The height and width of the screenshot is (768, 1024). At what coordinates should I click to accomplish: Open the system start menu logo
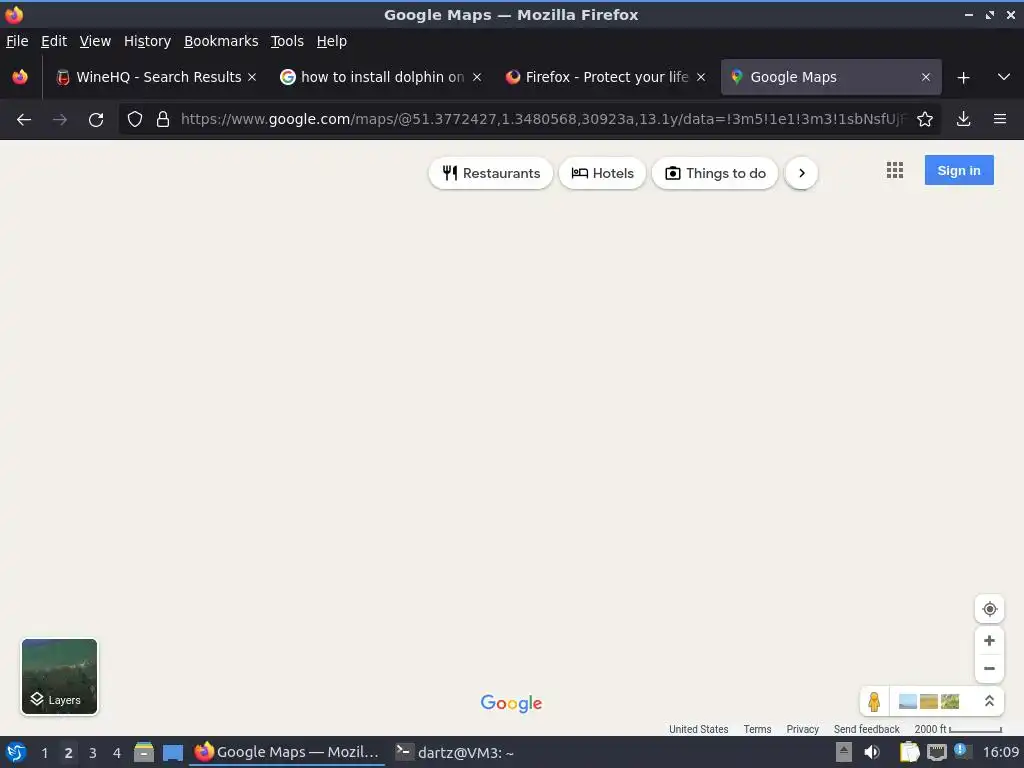coord(16,752)
